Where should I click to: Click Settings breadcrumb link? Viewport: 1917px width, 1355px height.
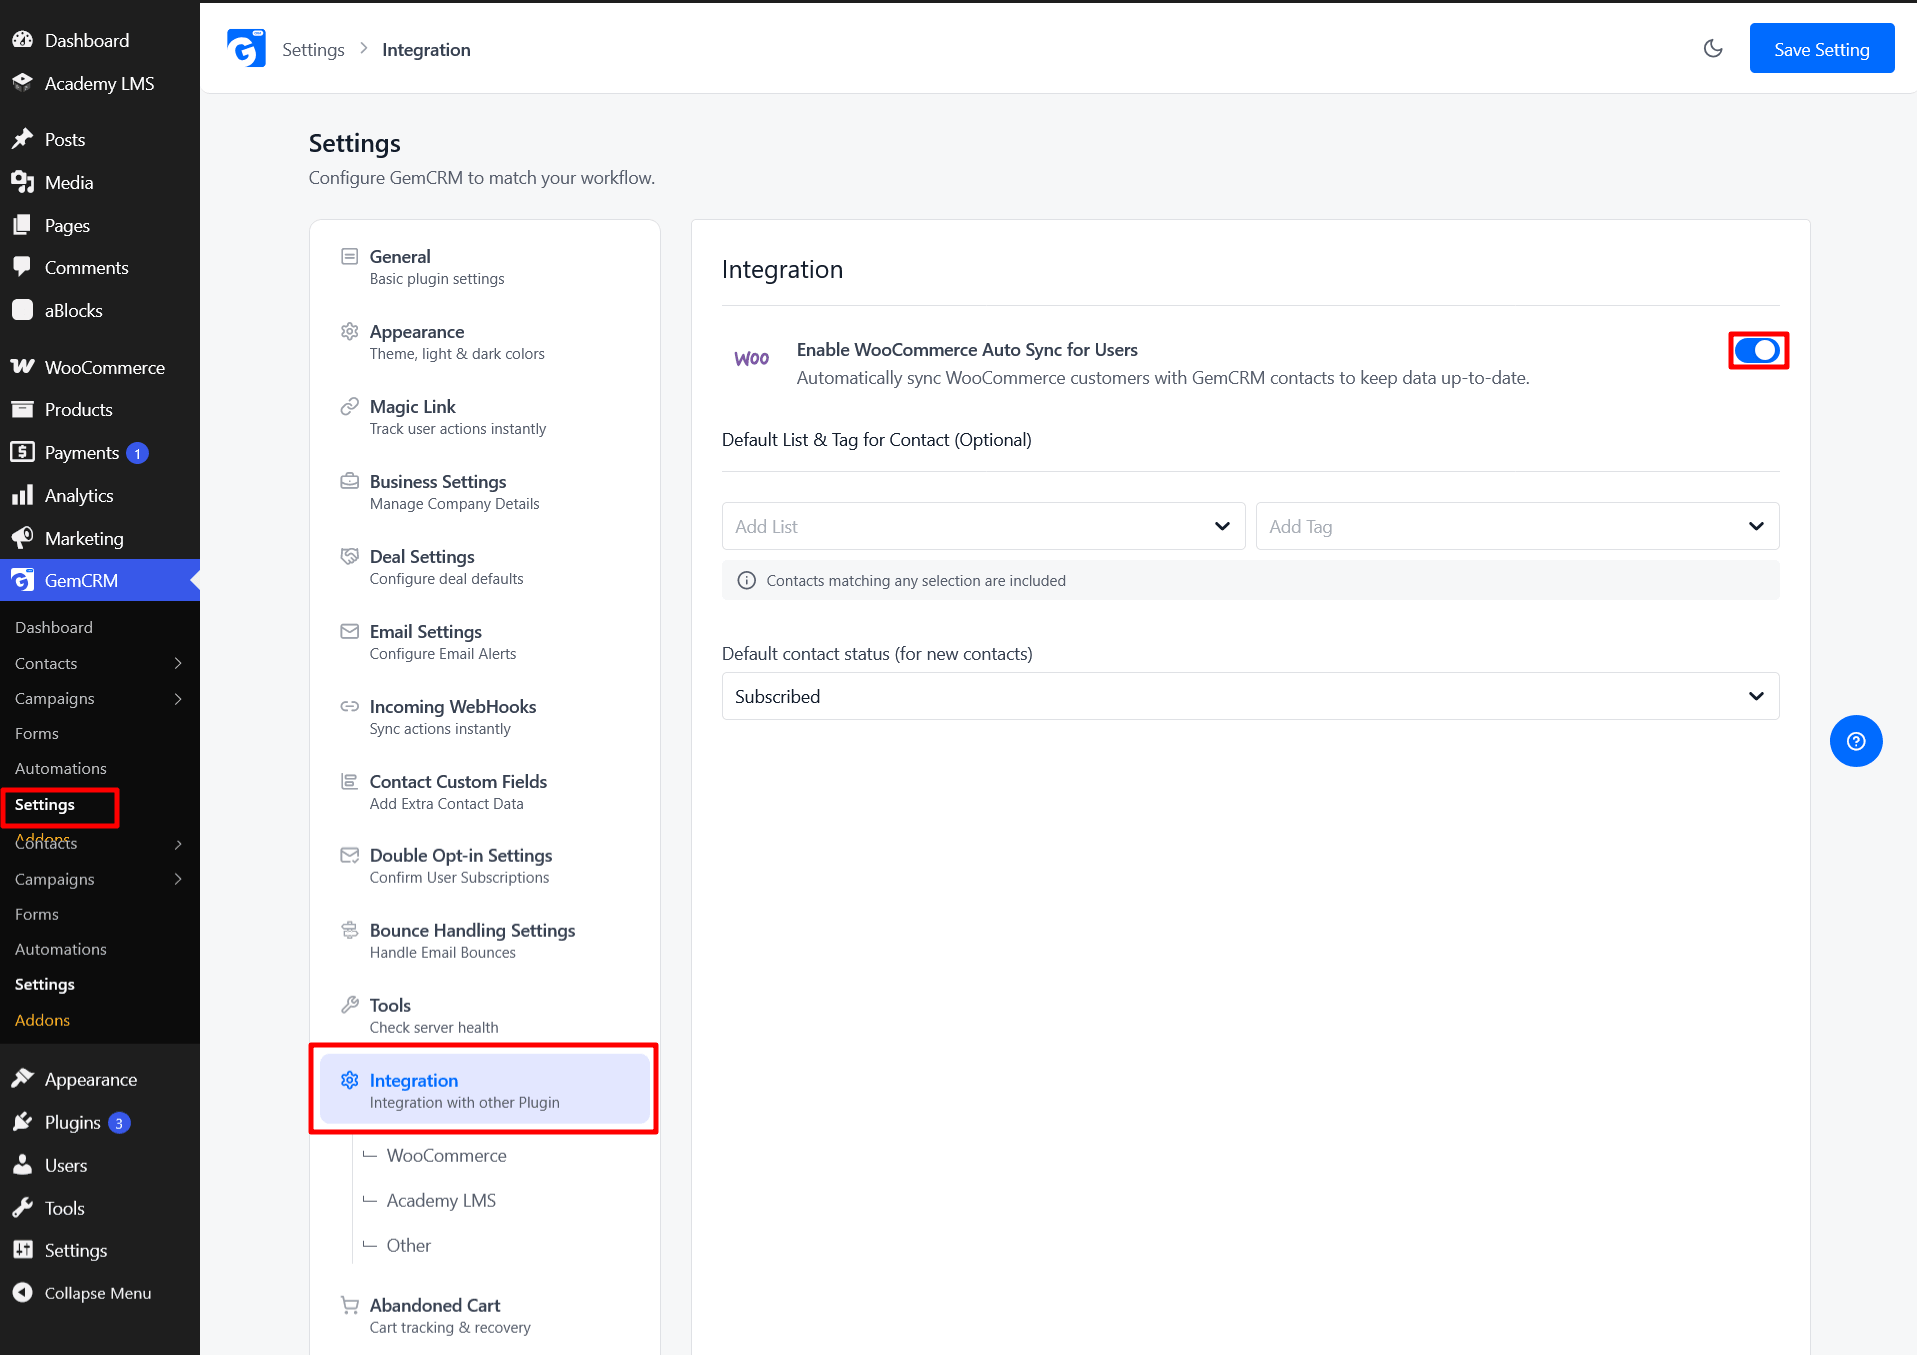click(x=313, y=49)
